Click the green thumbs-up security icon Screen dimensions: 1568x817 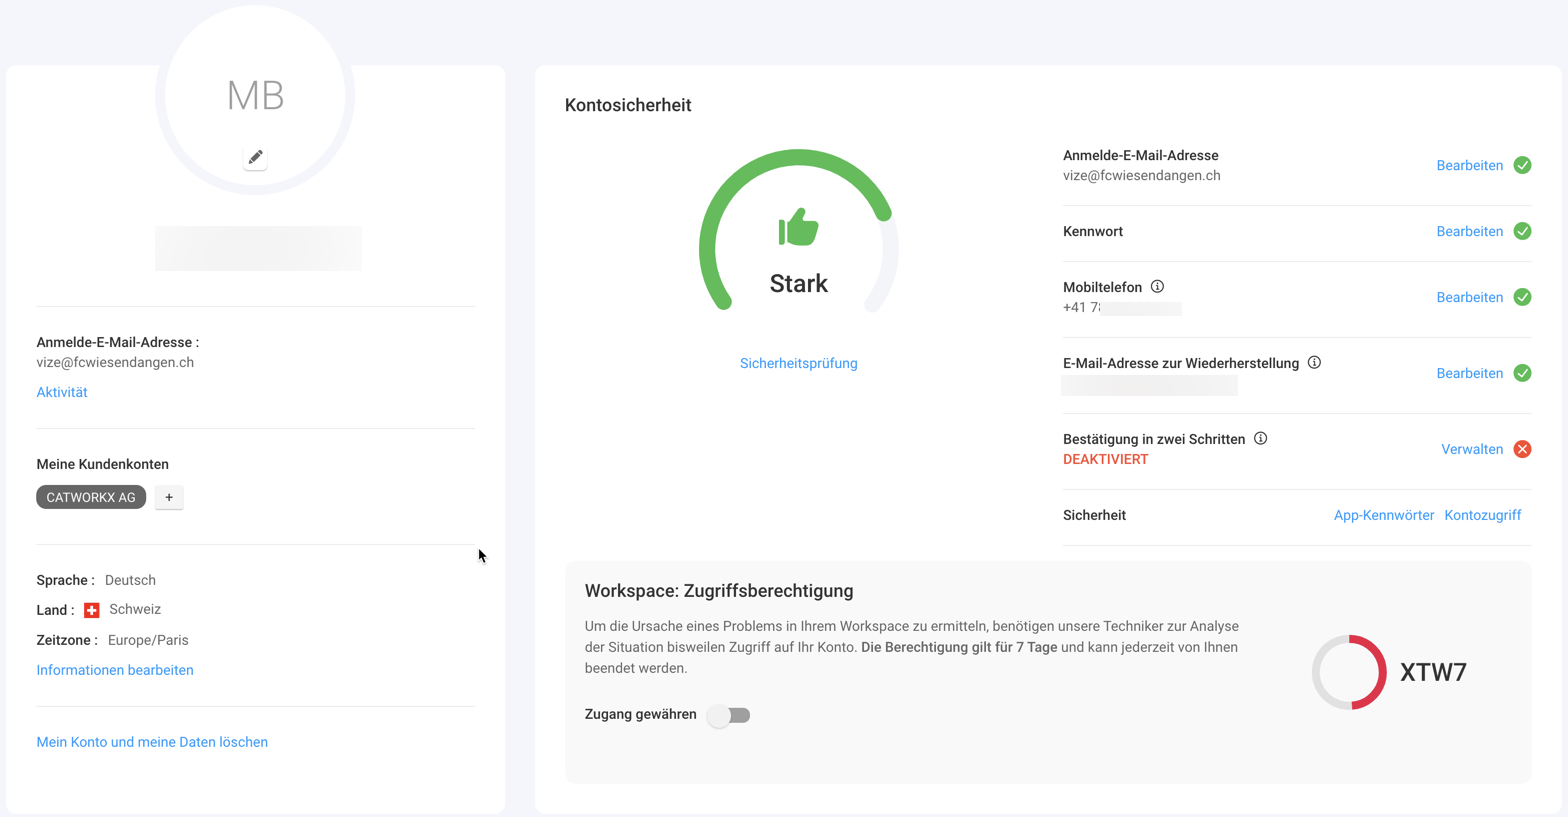(x=798, y=228)
